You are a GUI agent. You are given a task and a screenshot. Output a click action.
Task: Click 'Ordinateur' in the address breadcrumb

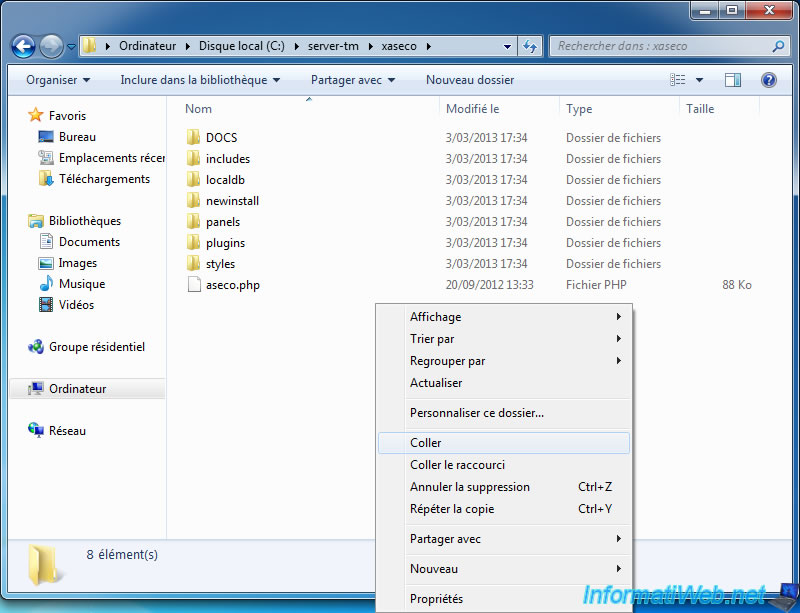coord(147,46)
